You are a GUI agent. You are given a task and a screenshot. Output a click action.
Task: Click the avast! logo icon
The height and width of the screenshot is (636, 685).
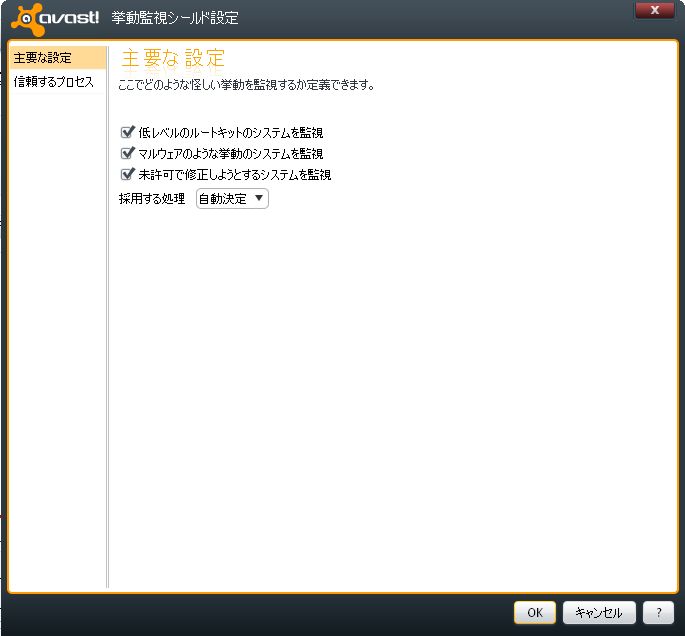[56, 18]
